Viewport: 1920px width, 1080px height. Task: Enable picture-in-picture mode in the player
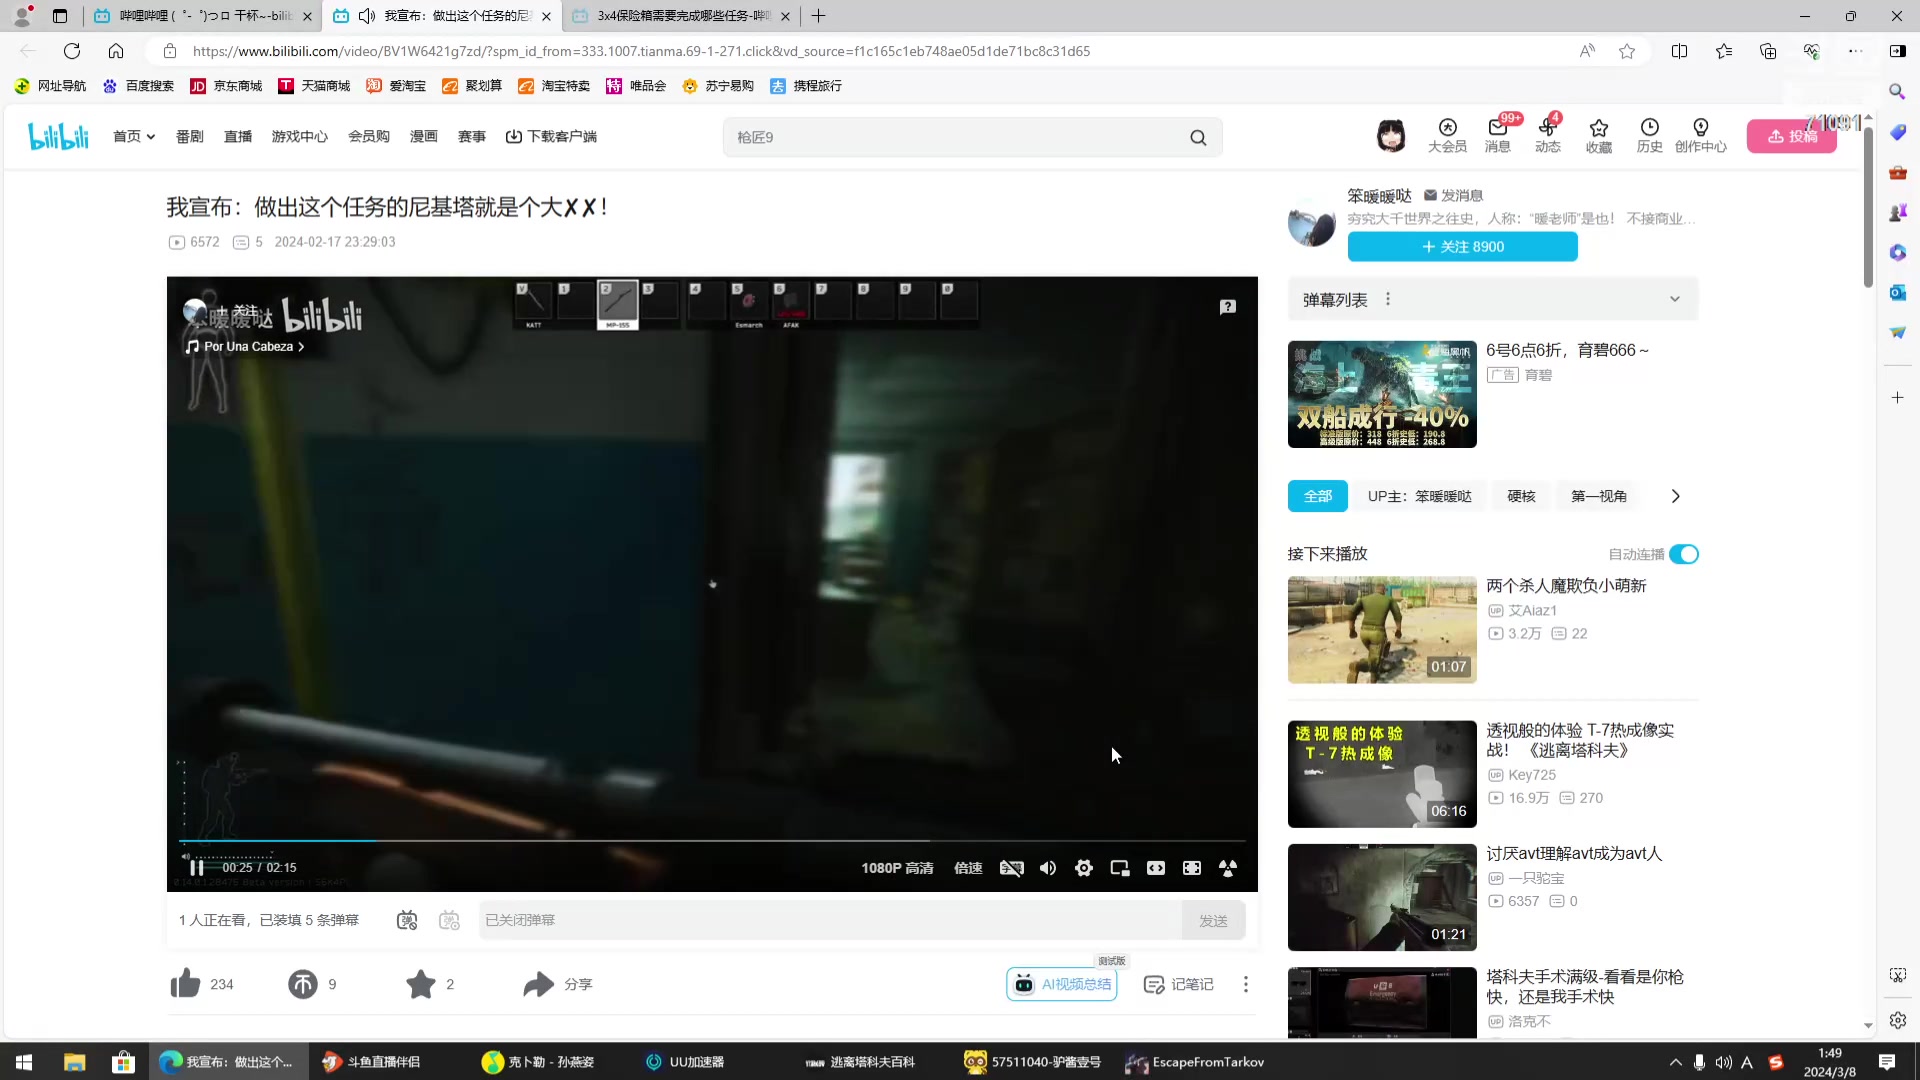point(1120,868)
